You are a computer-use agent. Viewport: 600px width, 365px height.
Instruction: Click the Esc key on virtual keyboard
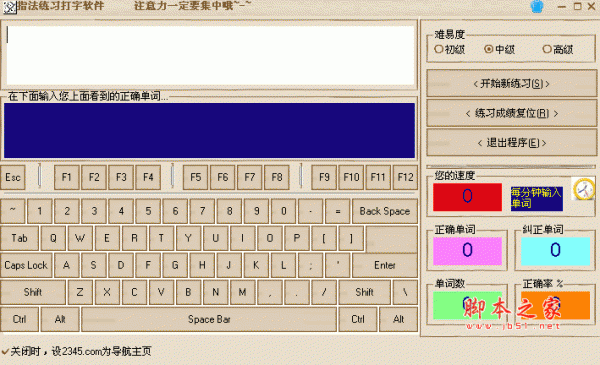click(x=13, y=177)
